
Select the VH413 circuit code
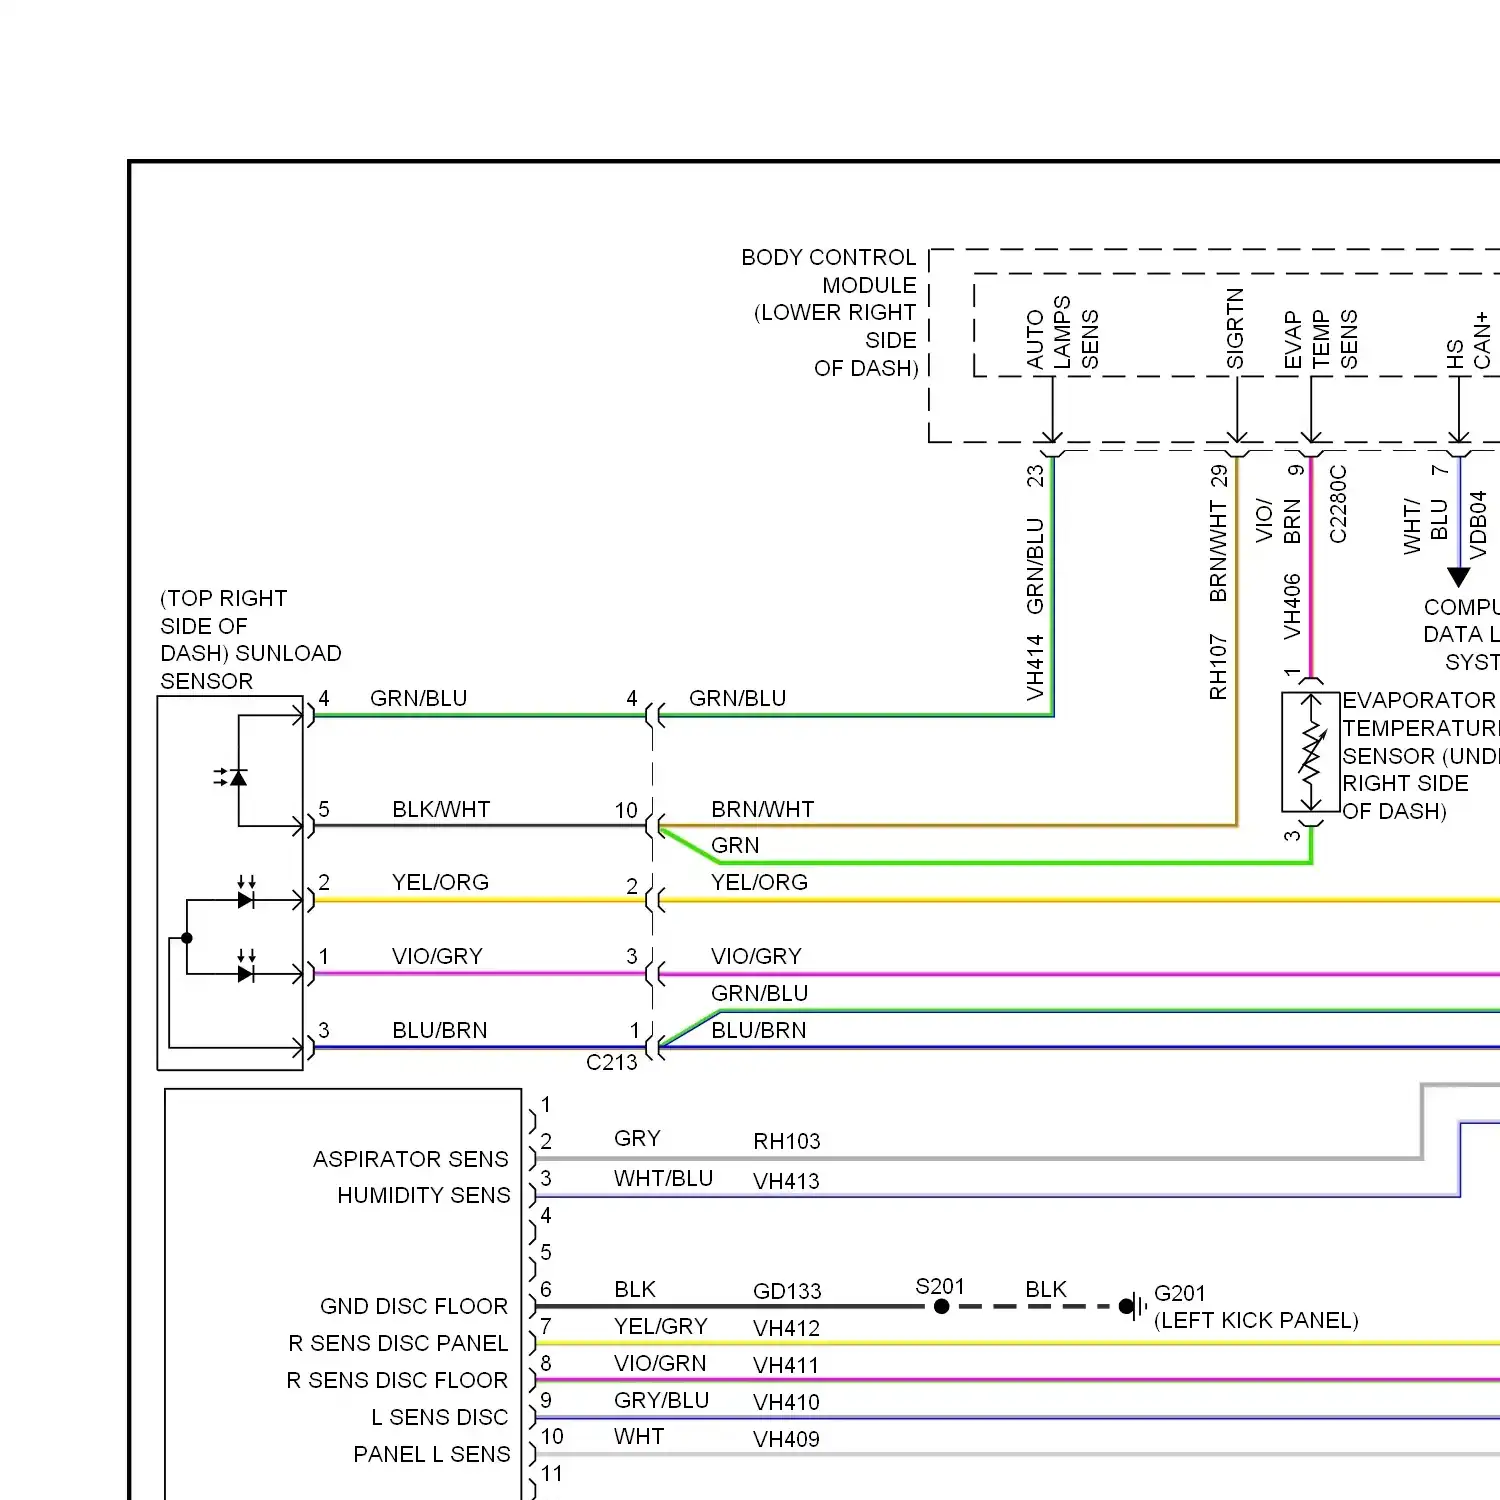[786, 1181]
